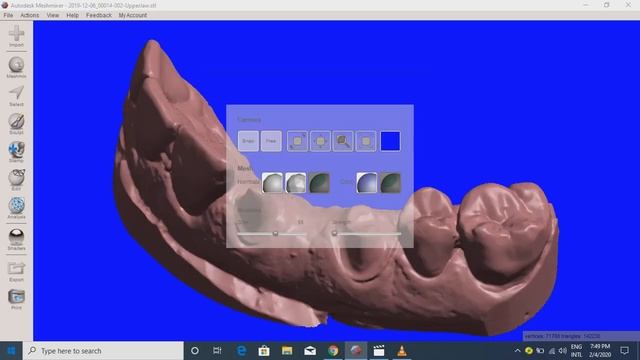Choose dark green Color mode sphere
640x360 pixels.
click(390, 182)
